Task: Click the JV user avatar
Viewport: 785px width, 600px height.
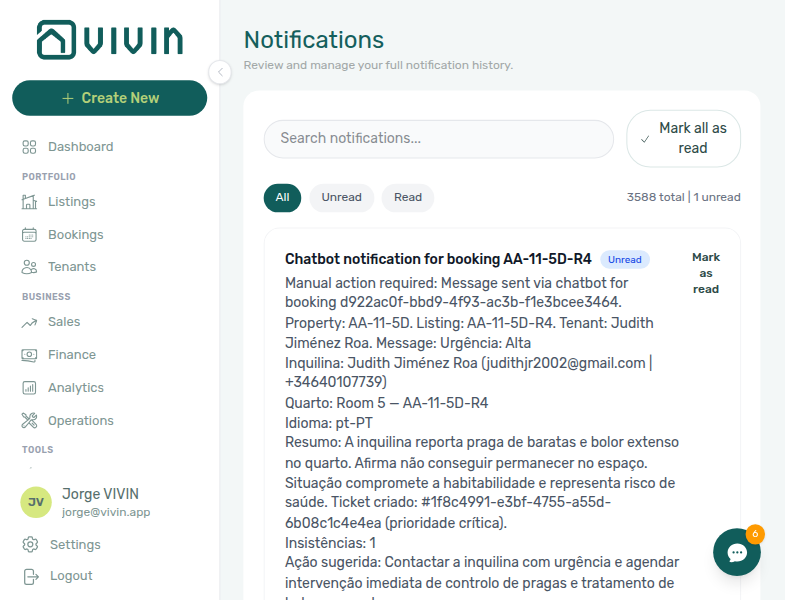Action: (36, 502)
